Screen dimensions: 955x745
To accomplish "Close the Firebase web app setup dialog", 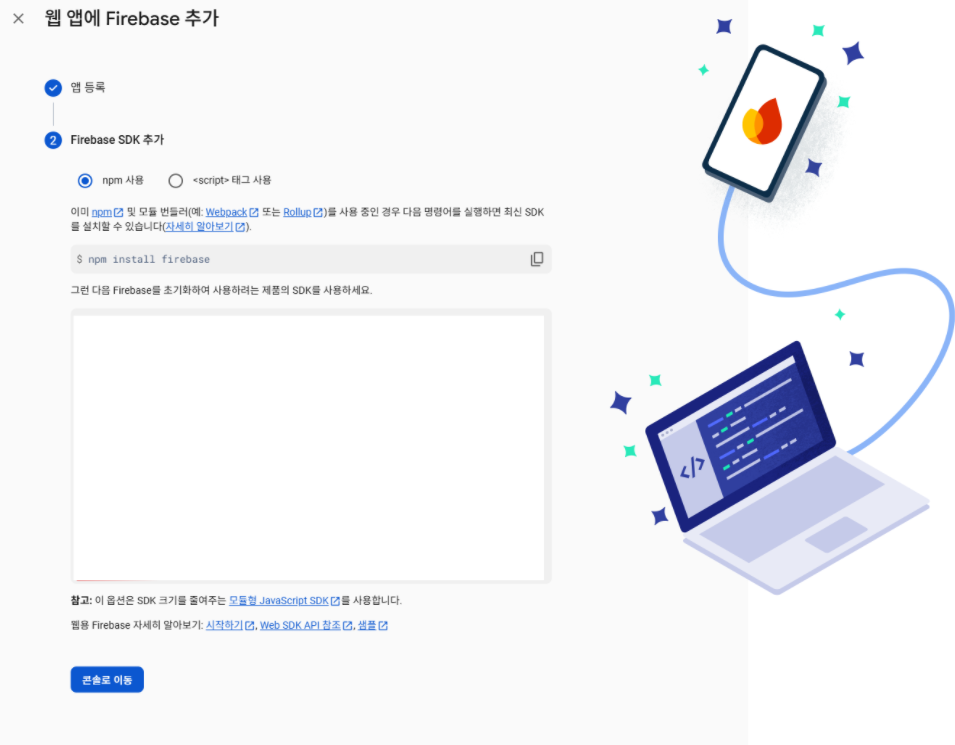I will pos(19,19).
